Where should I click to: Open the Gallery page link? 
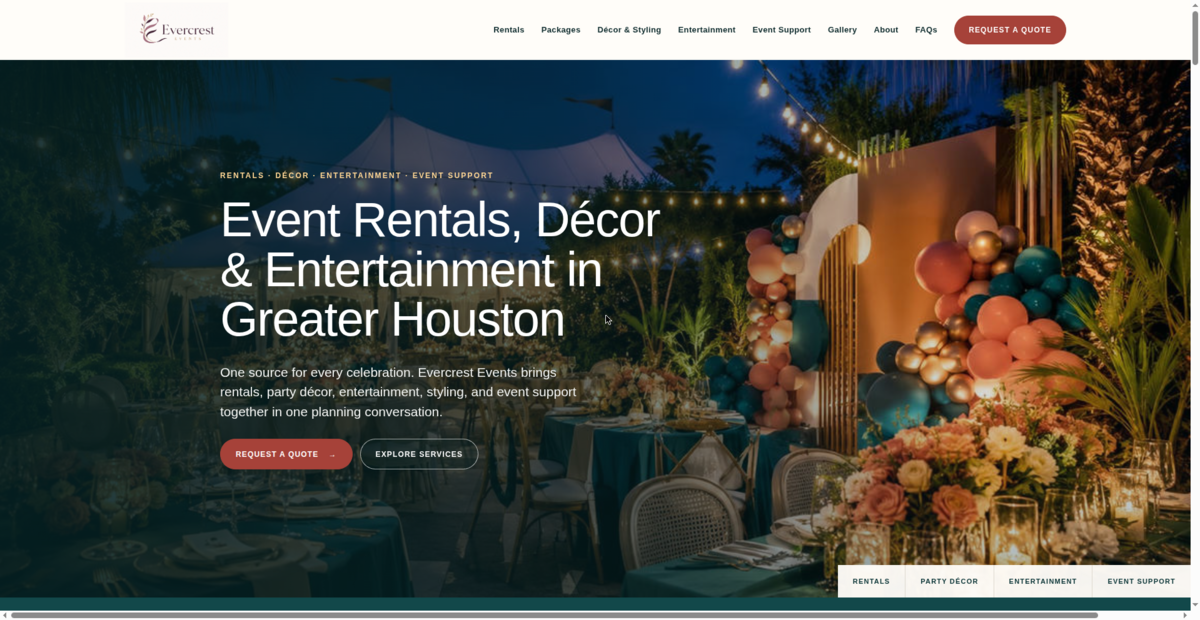coord(842,30)
